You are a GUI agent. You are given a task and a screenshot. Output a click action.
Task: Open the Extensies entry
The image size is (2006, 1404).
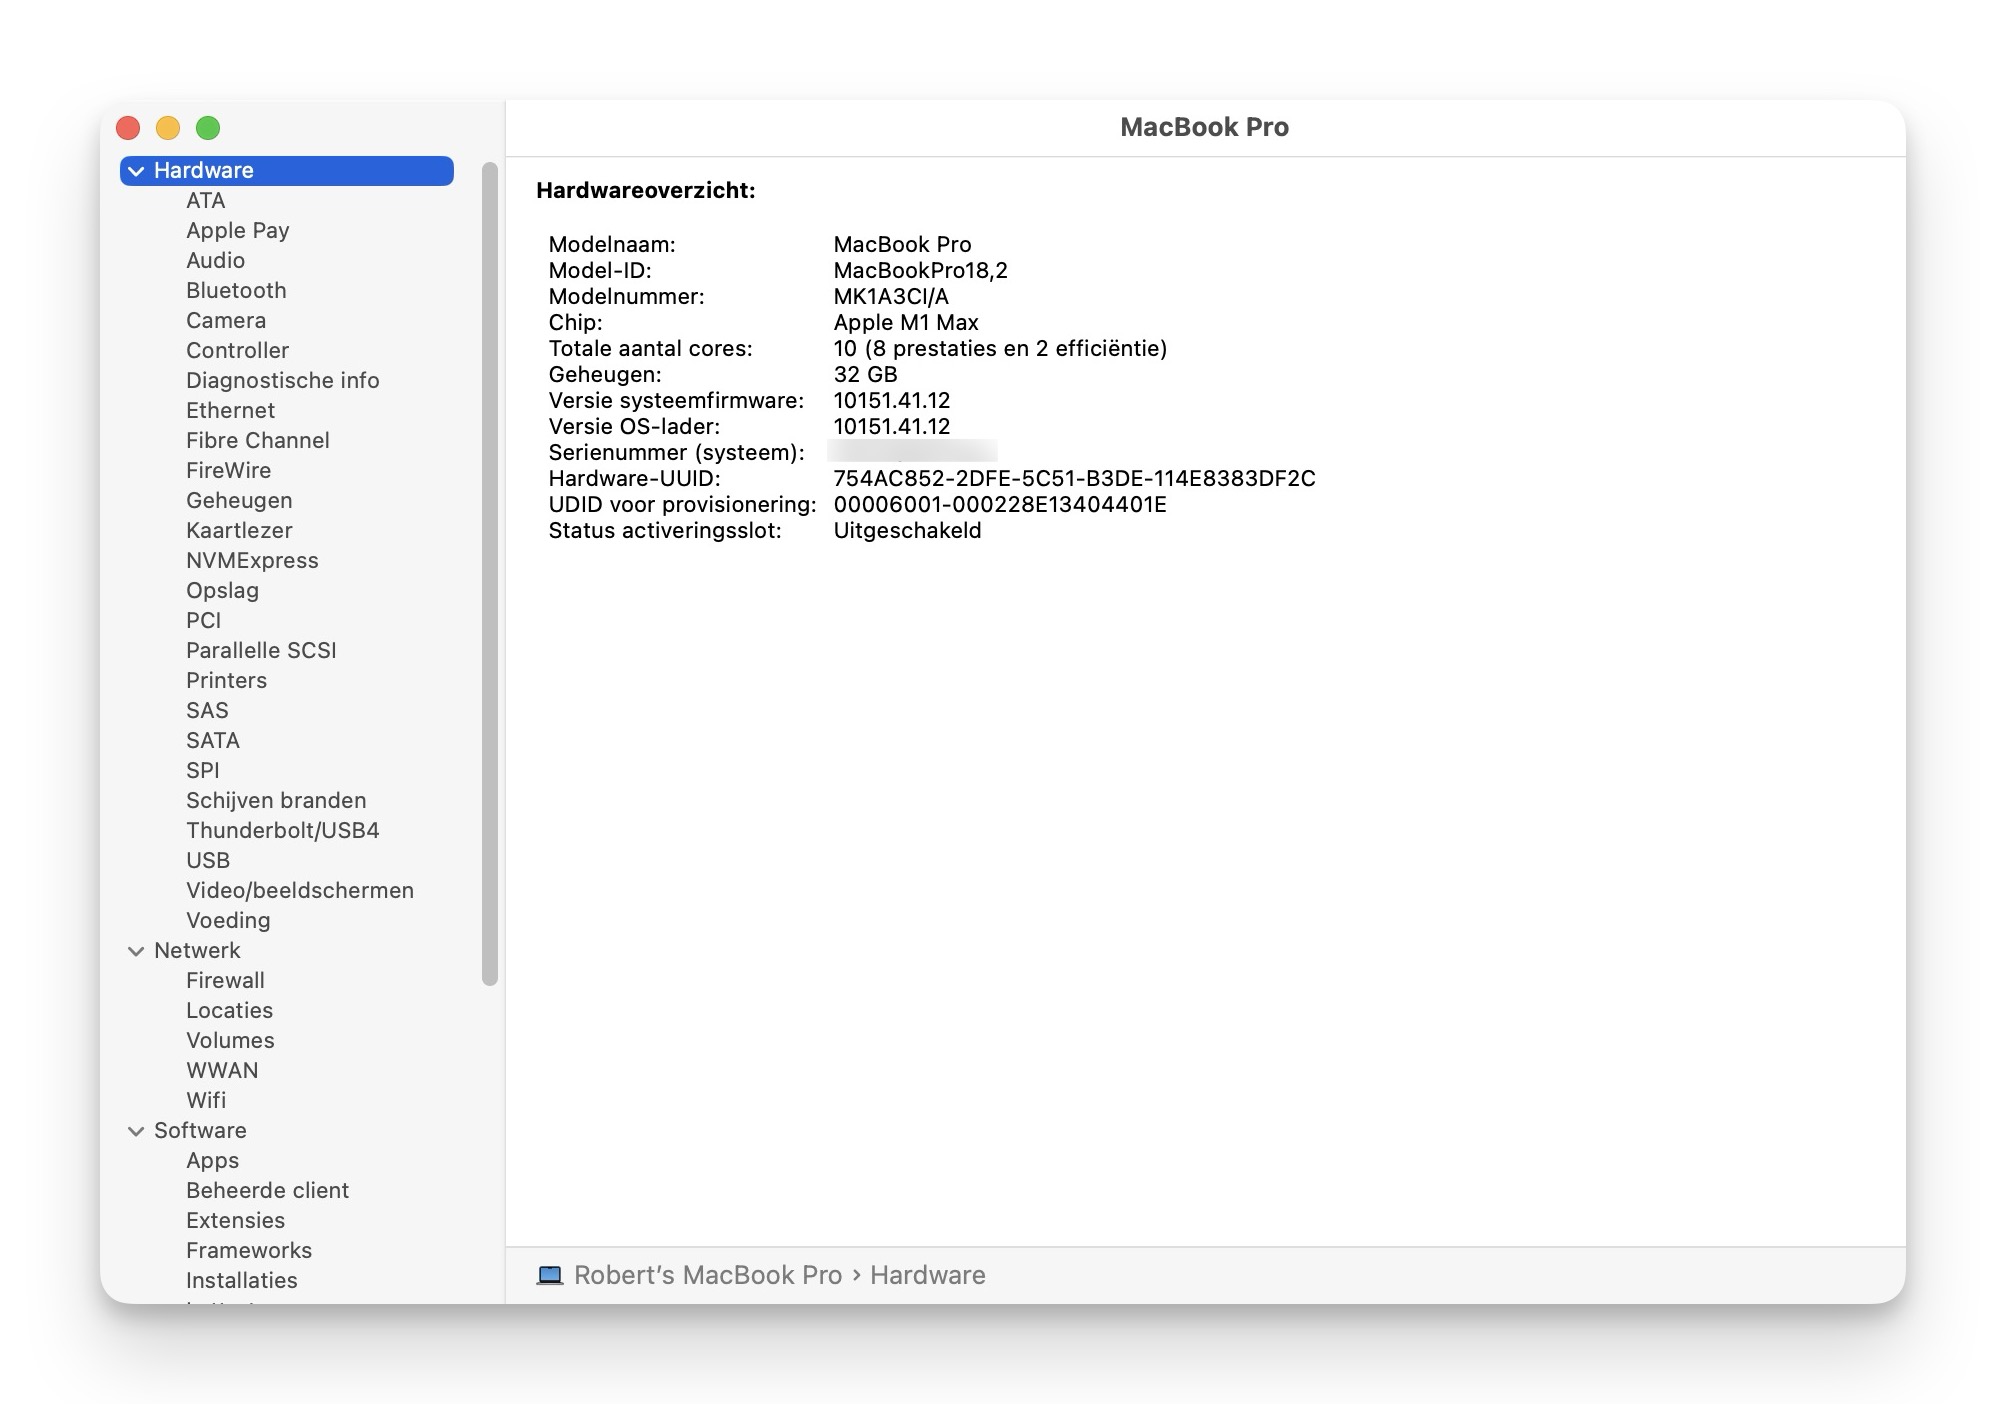[x=236, y=1221]
